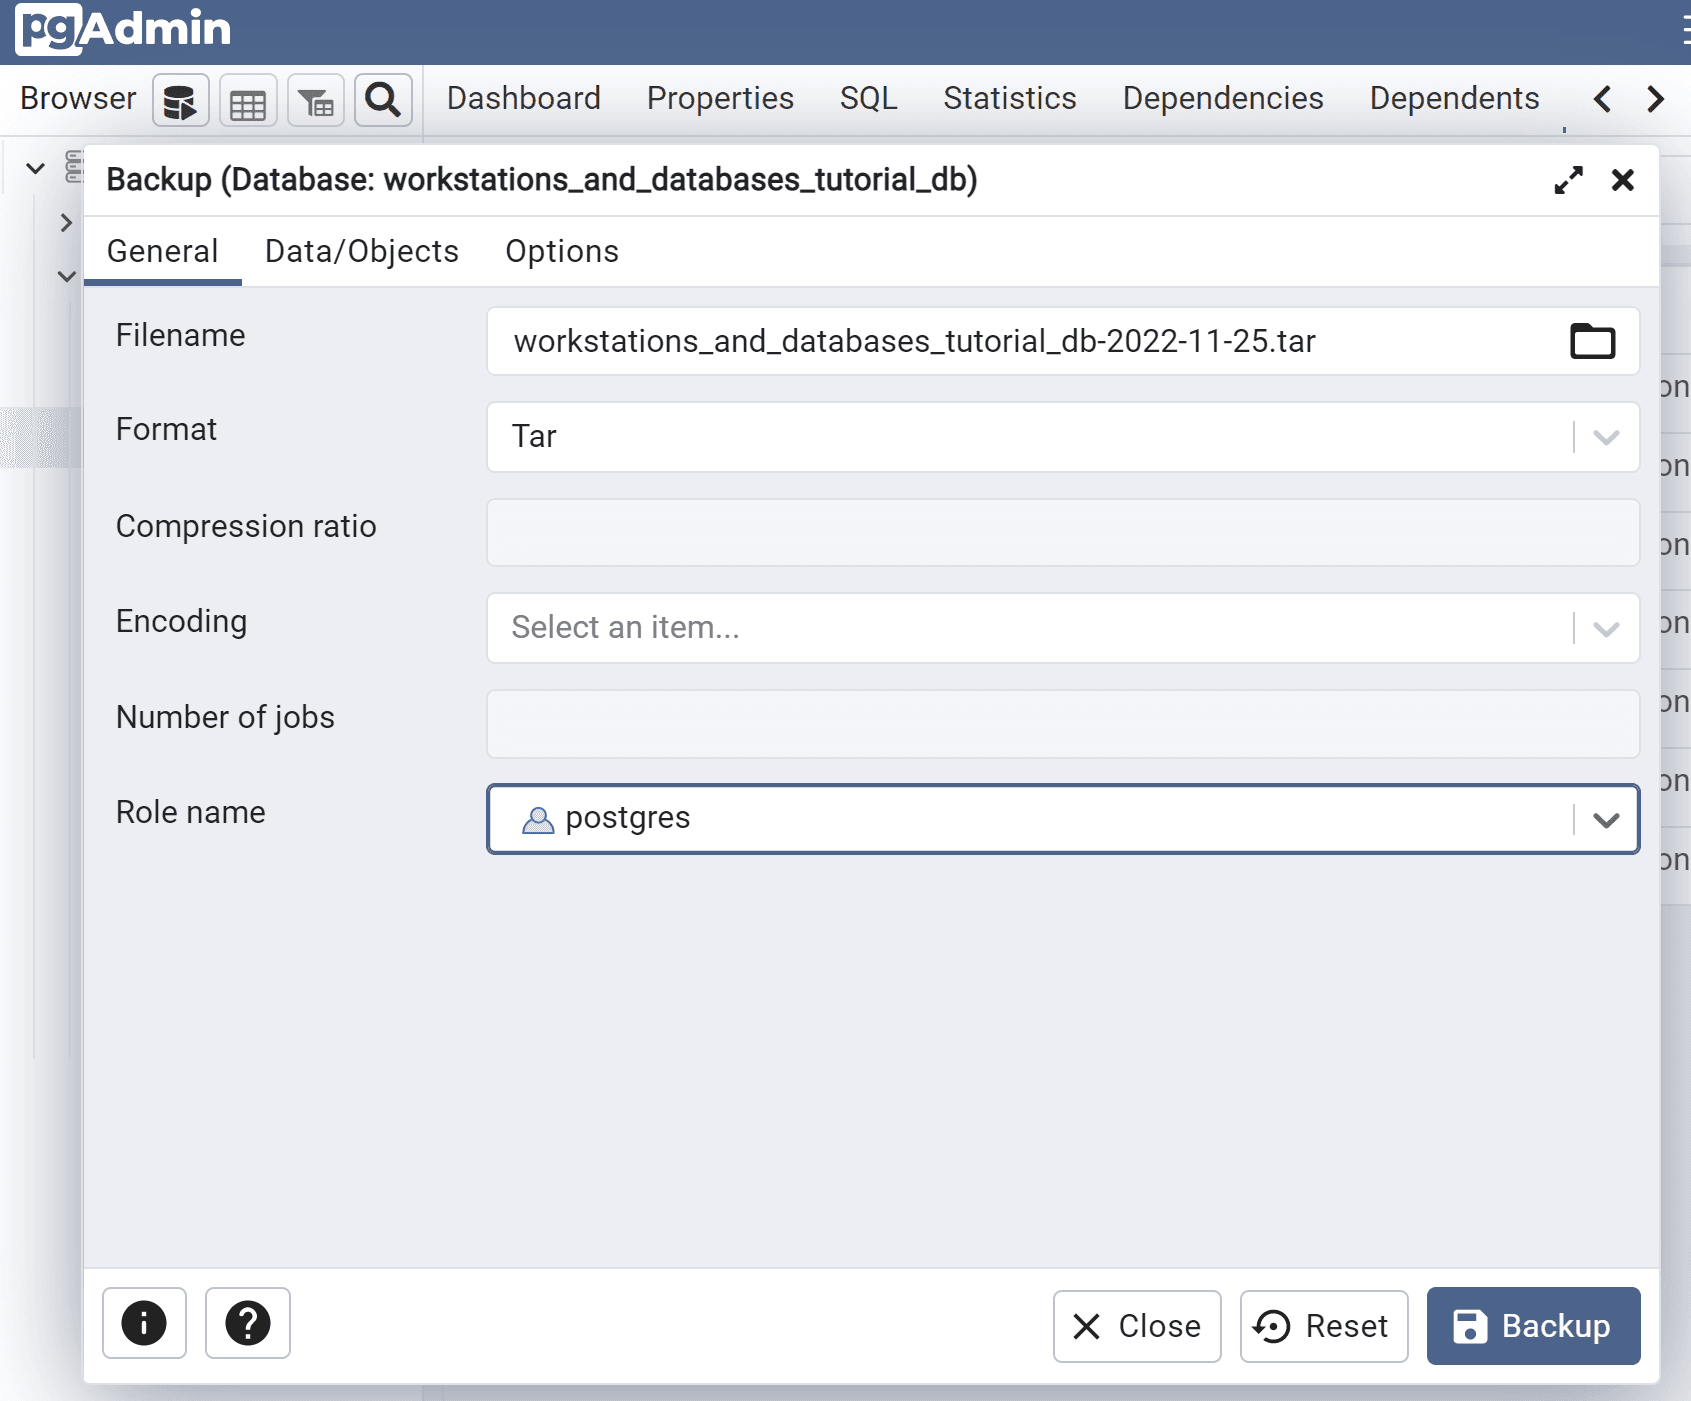Open the search tool in the Browser toolbar
Viewport: 1691px width, 1401px height.
(383, 100)
